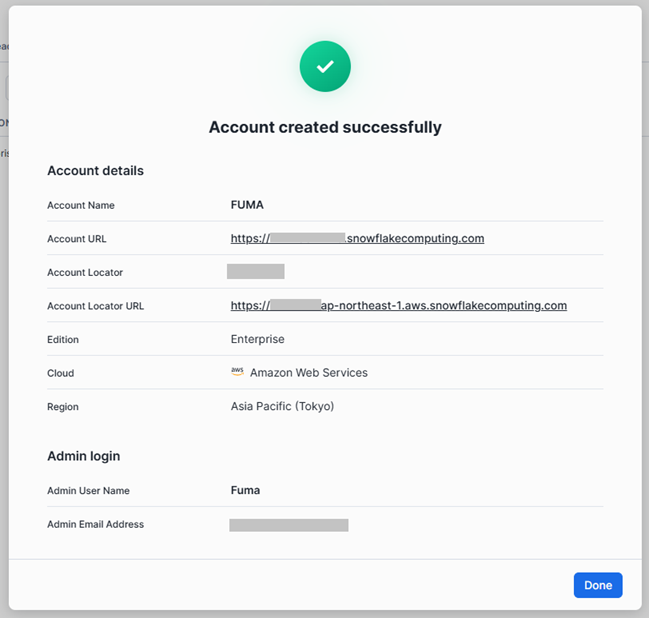Click the Region field label
The image size is (649, 618).
(63, 407)
